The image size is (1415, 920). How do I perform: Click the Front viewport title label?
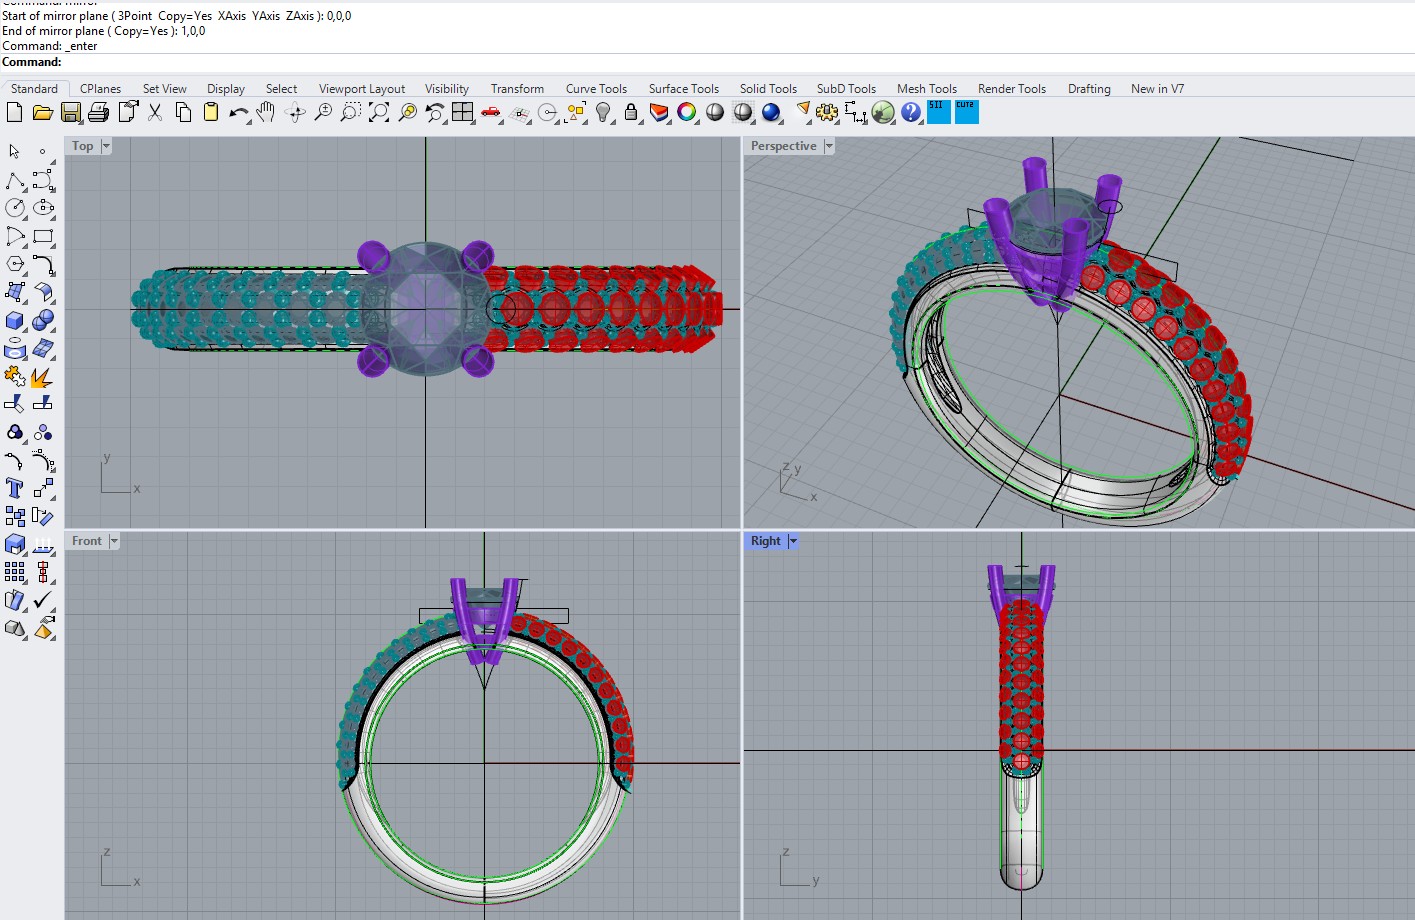click(x=86, y=541)
